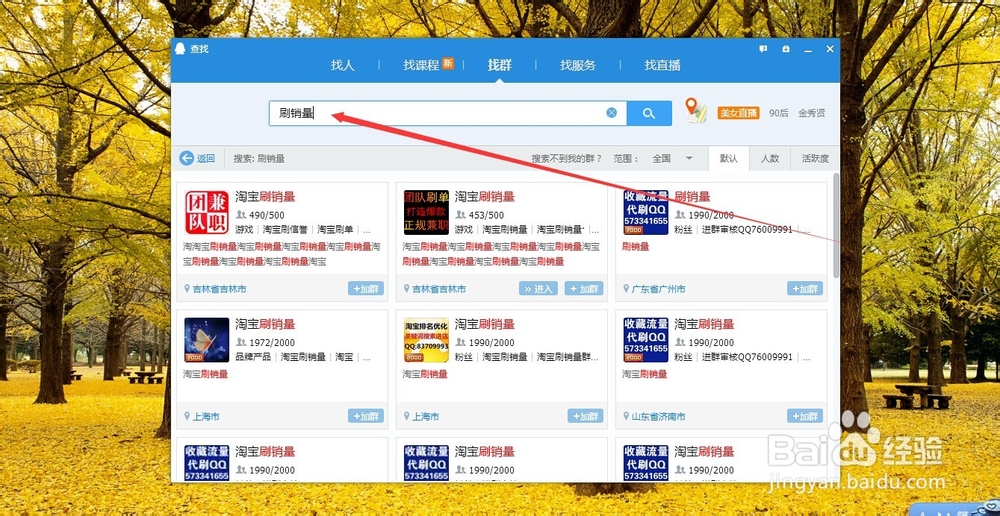
Task: Switch to the 找服务 tab
Action: tap(578, 65)
